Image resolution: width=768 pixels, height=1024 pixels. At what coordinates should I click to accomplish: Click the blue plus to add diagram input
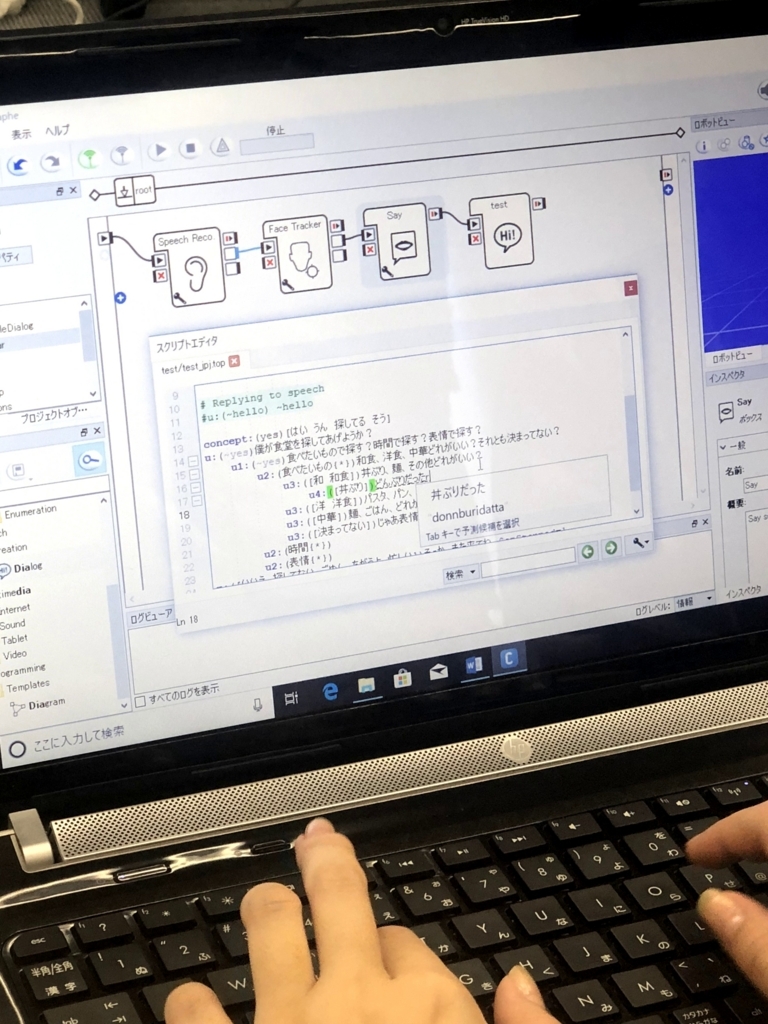120,298
